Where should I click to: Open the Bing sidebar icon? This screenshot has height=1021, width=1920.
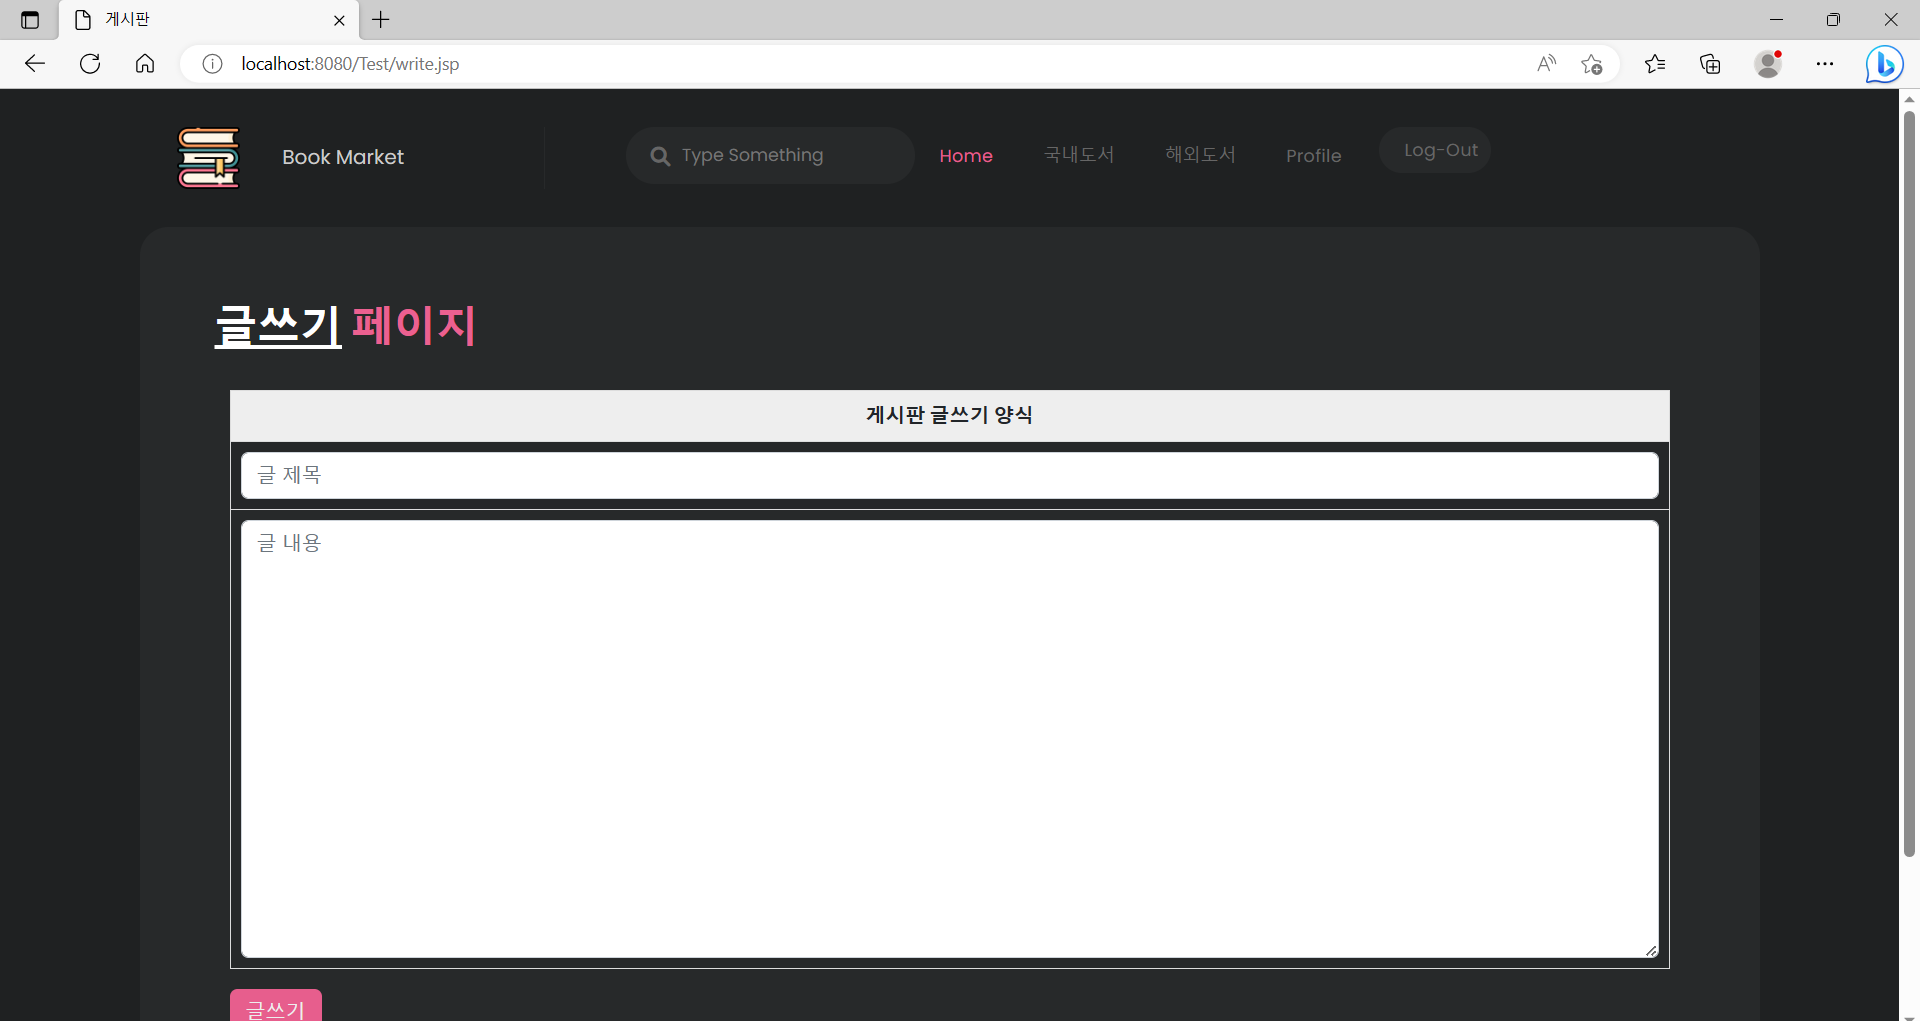coord(1884,63)
